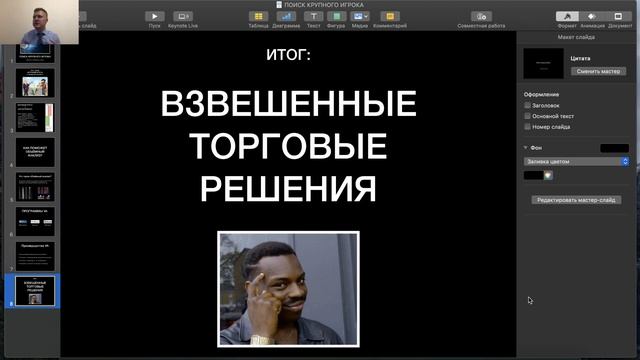Select the meme image on the slide
640x360 pixels.
coord(289,289)
